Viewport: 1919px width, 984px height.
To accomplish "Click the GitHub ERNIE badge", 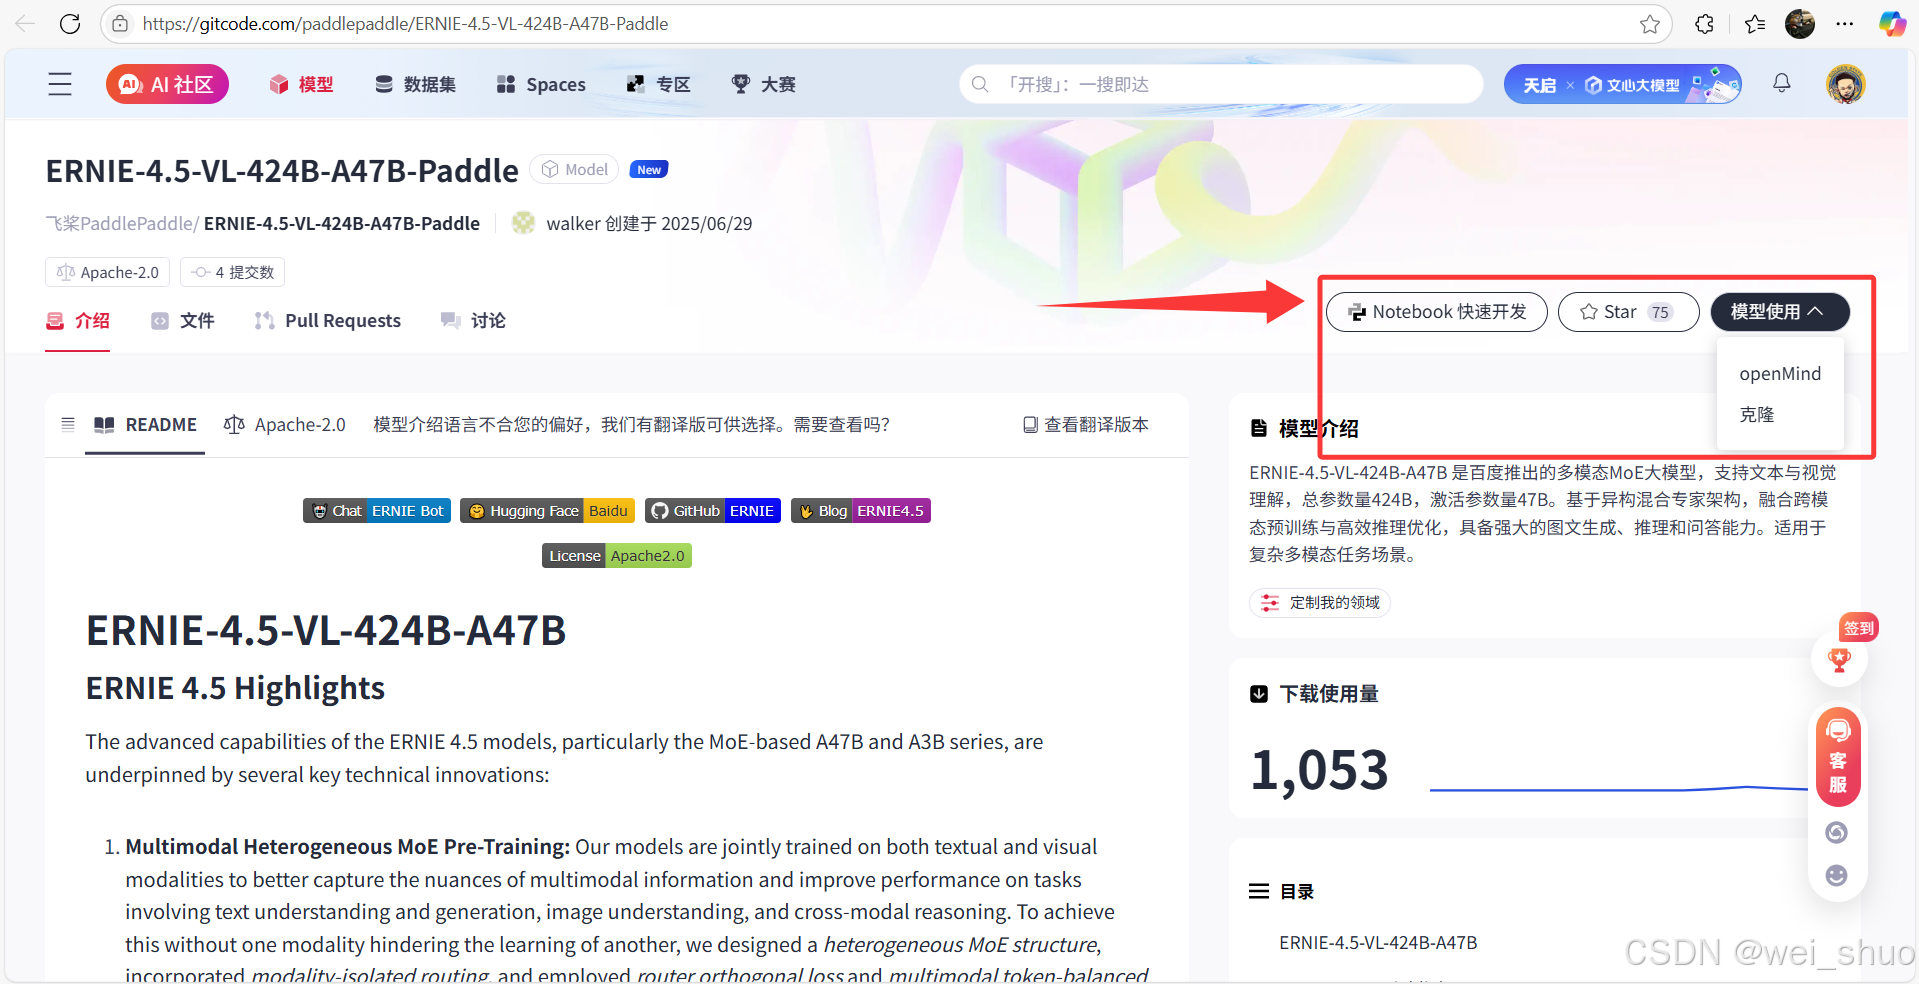I will (713, 511).
